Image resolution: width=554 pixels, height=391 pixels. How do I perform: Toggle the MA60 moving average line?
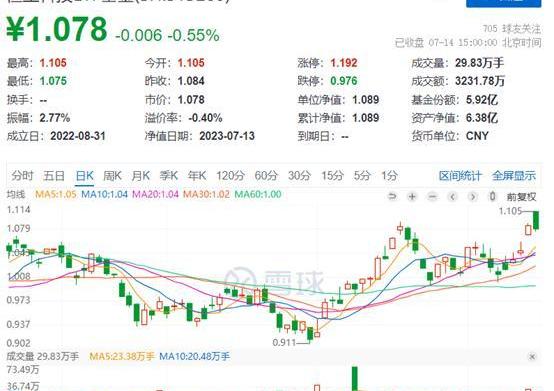[x=258, y=194]
